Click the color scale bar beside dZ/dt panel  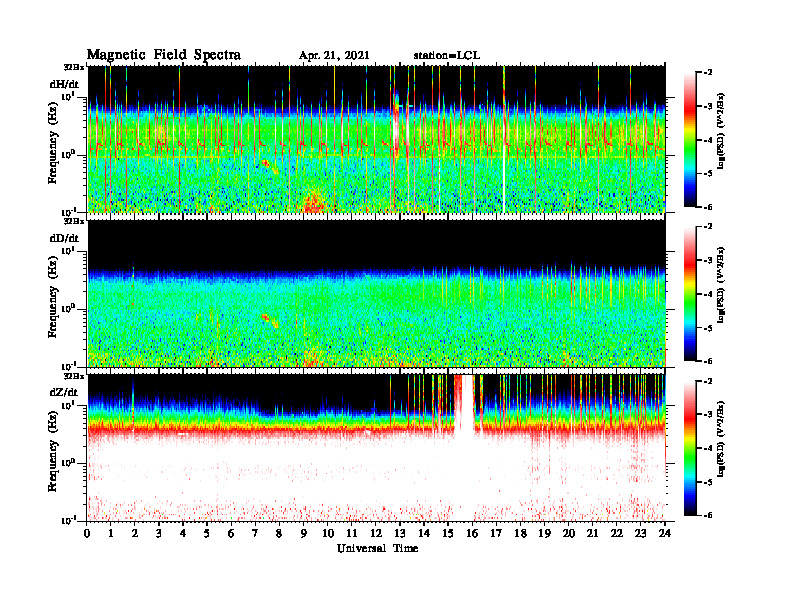click(690, 448)
